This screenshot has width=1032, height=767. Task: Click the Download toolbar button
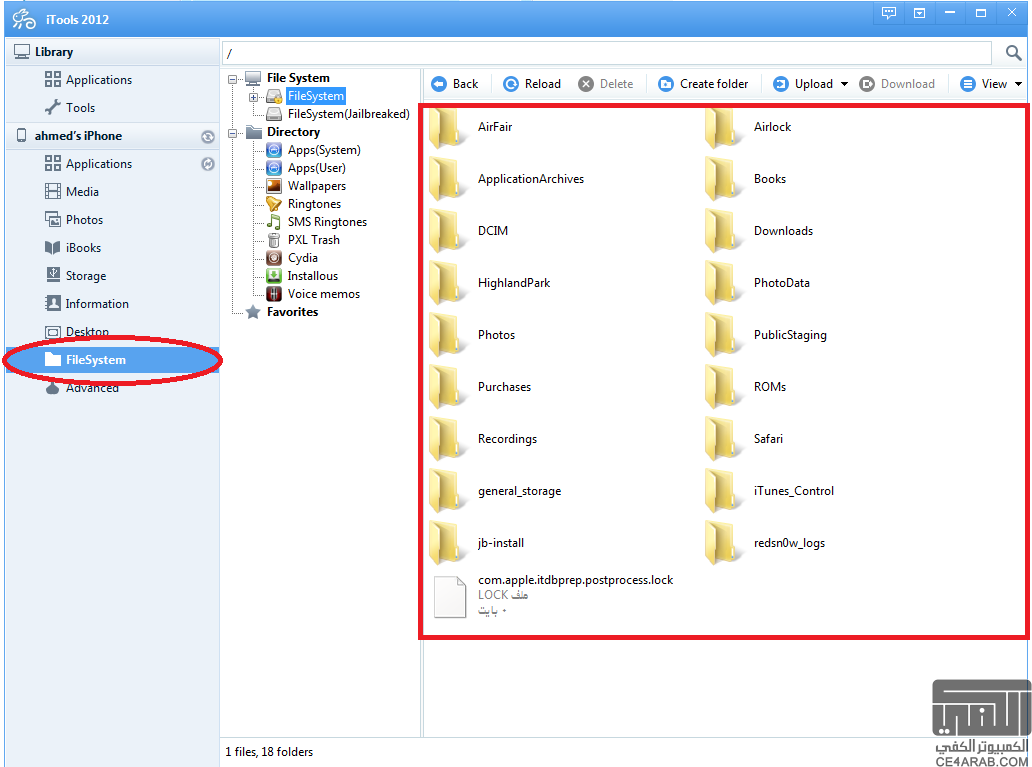tap(897, 84)
